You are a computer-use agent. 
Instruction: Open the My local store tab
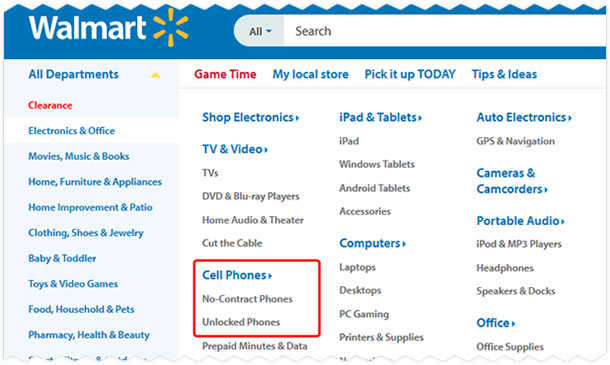pyautogui.click(x=310, y=74)
